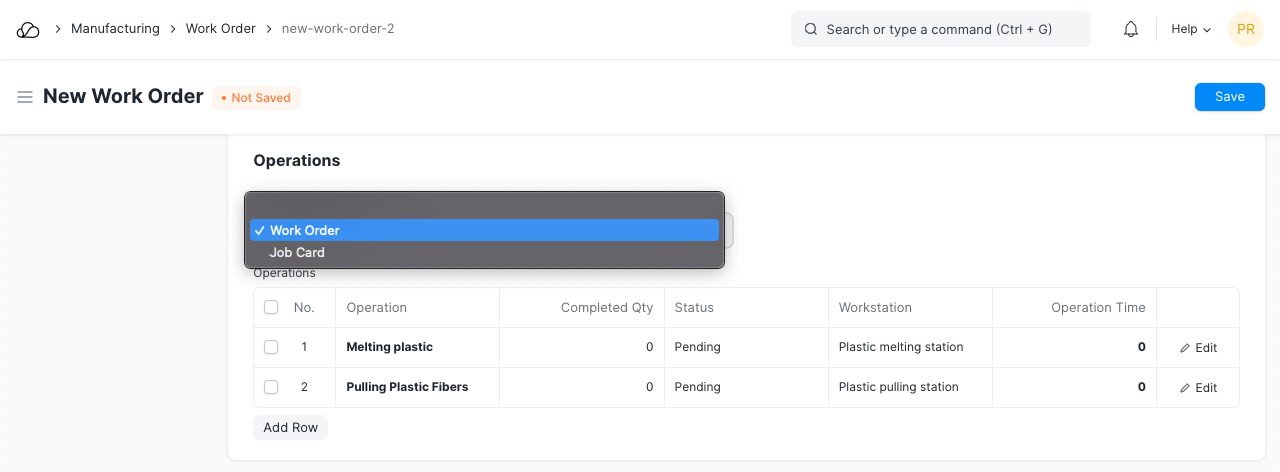Screen dimensions: 1280x472
Task: Tick the select-all checkbox in Operations header
Action: tap(271, 308)
